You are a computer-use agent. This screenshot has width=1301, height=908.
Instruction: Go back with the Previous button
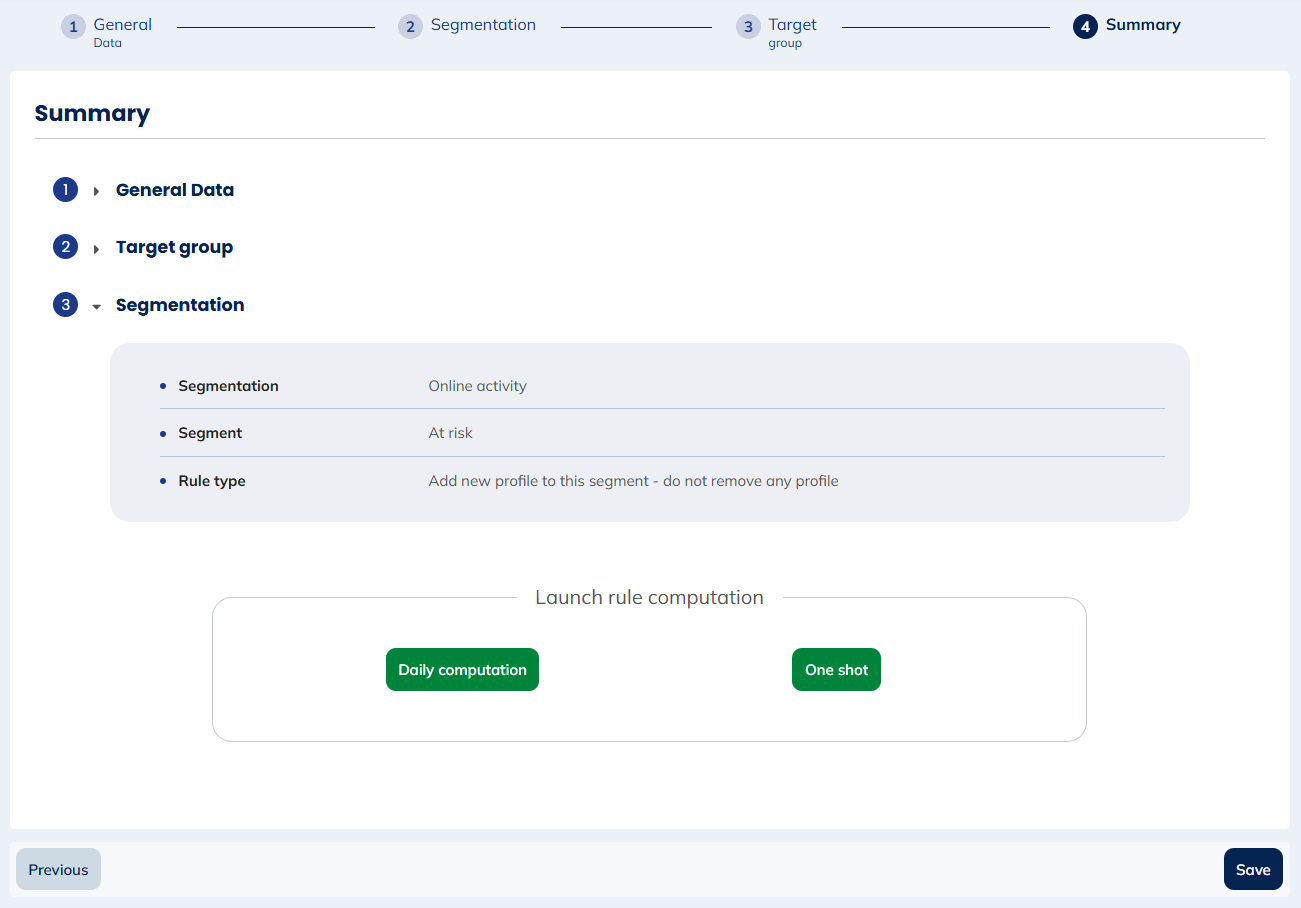click(58, 869)
